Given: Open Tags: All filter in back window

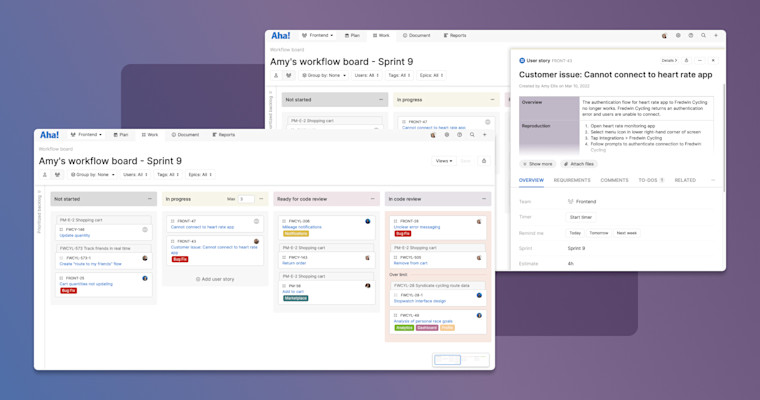Looking at the screenshot, I should click(399, 75).
